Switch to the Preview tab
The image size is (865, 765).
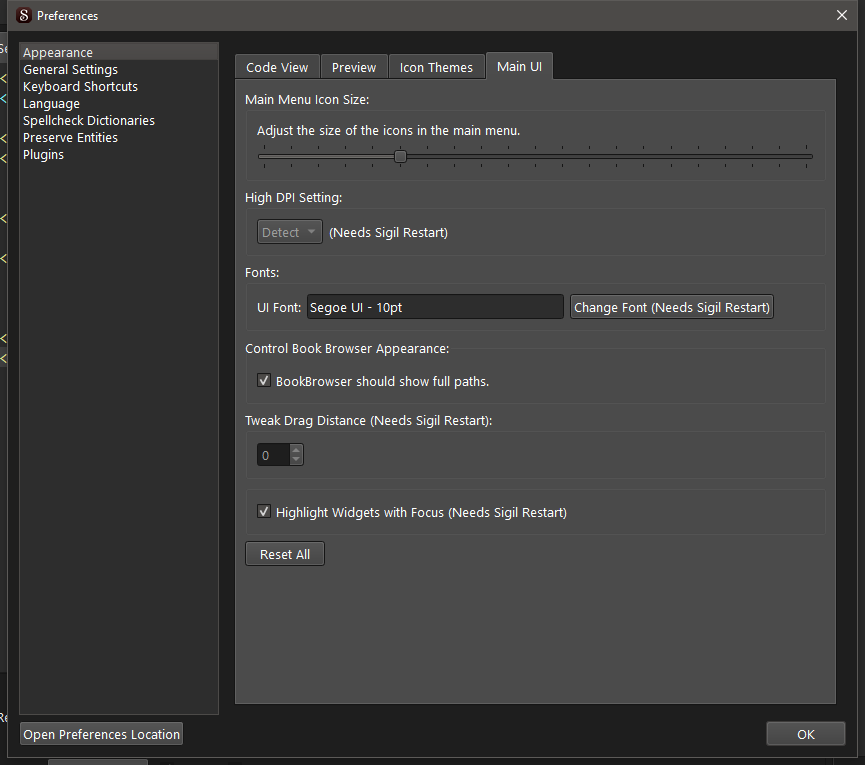(x=354, y=67)
